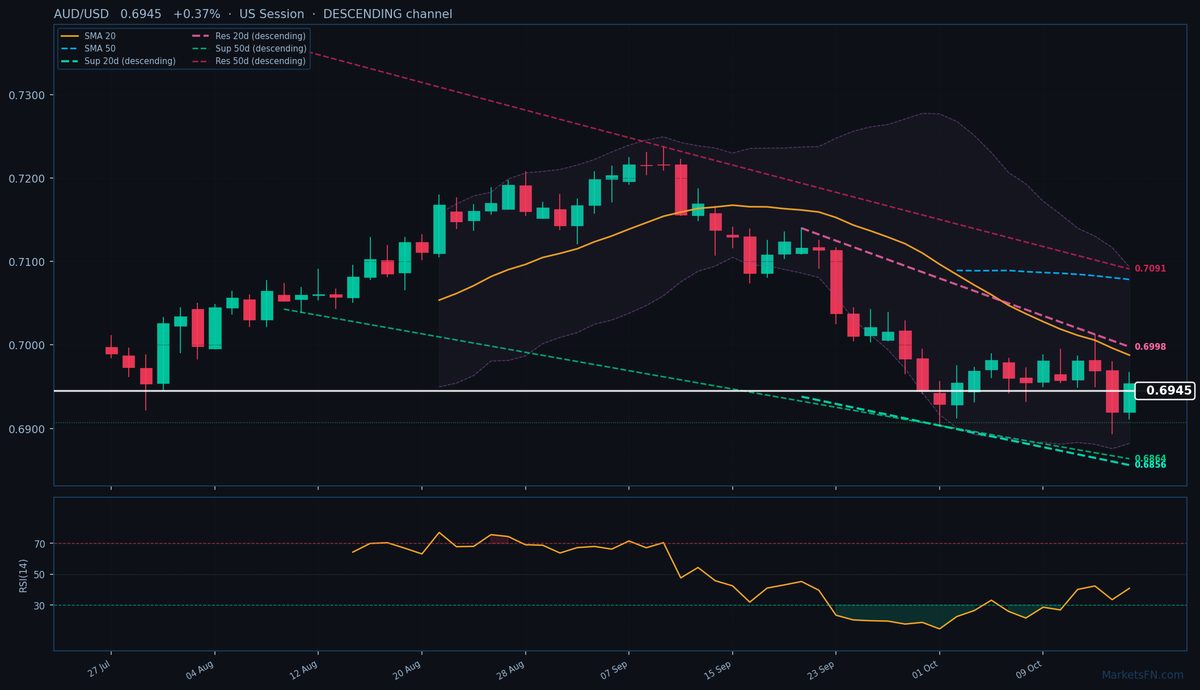Click the 01 Oct date label
Image resolution: width=1200 pixels, height=690 pixels.
(926, 669)
